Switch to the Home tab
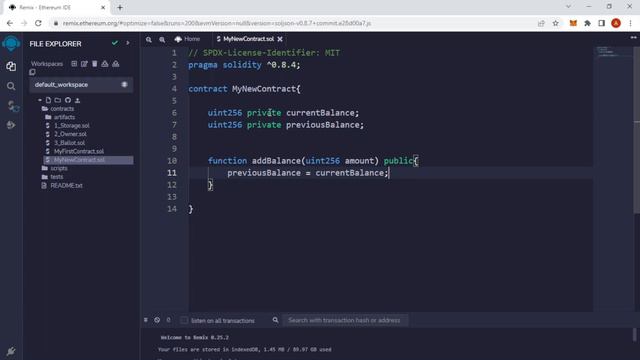 [187, 39]
